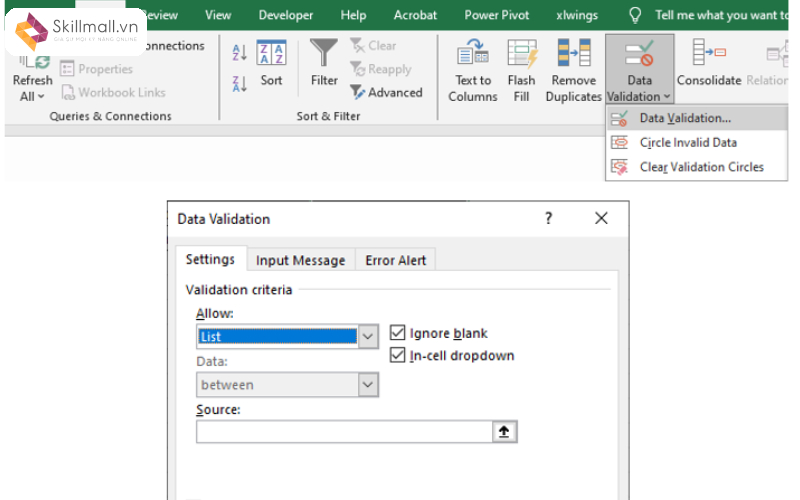Viewport: 800px width, 500px height.
Task: Click Remove Duplicates
Action: (573, 70)
